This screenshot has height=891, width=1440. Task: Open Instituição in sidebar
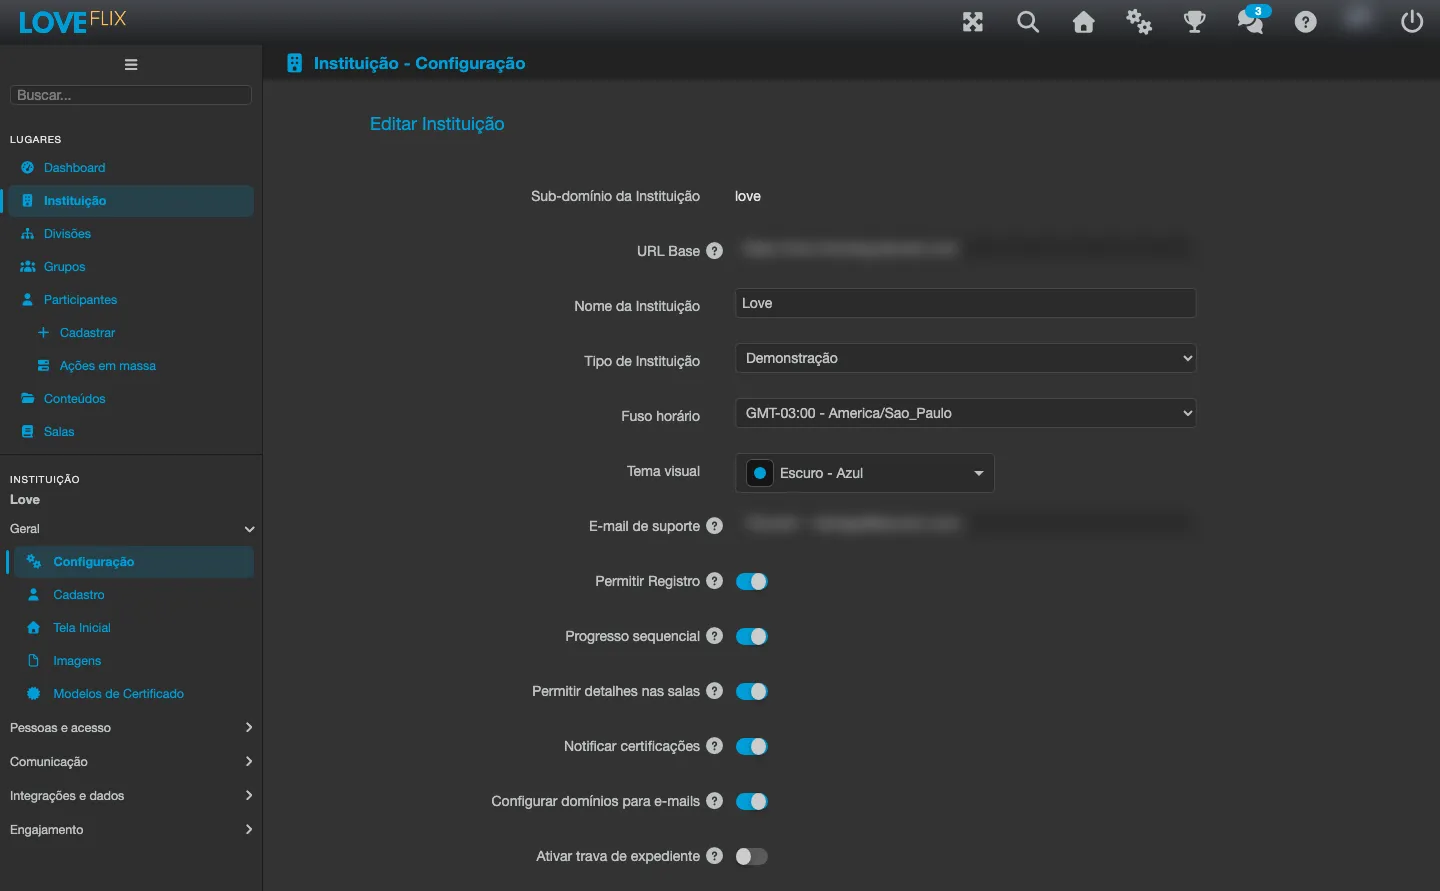point(131,201)
